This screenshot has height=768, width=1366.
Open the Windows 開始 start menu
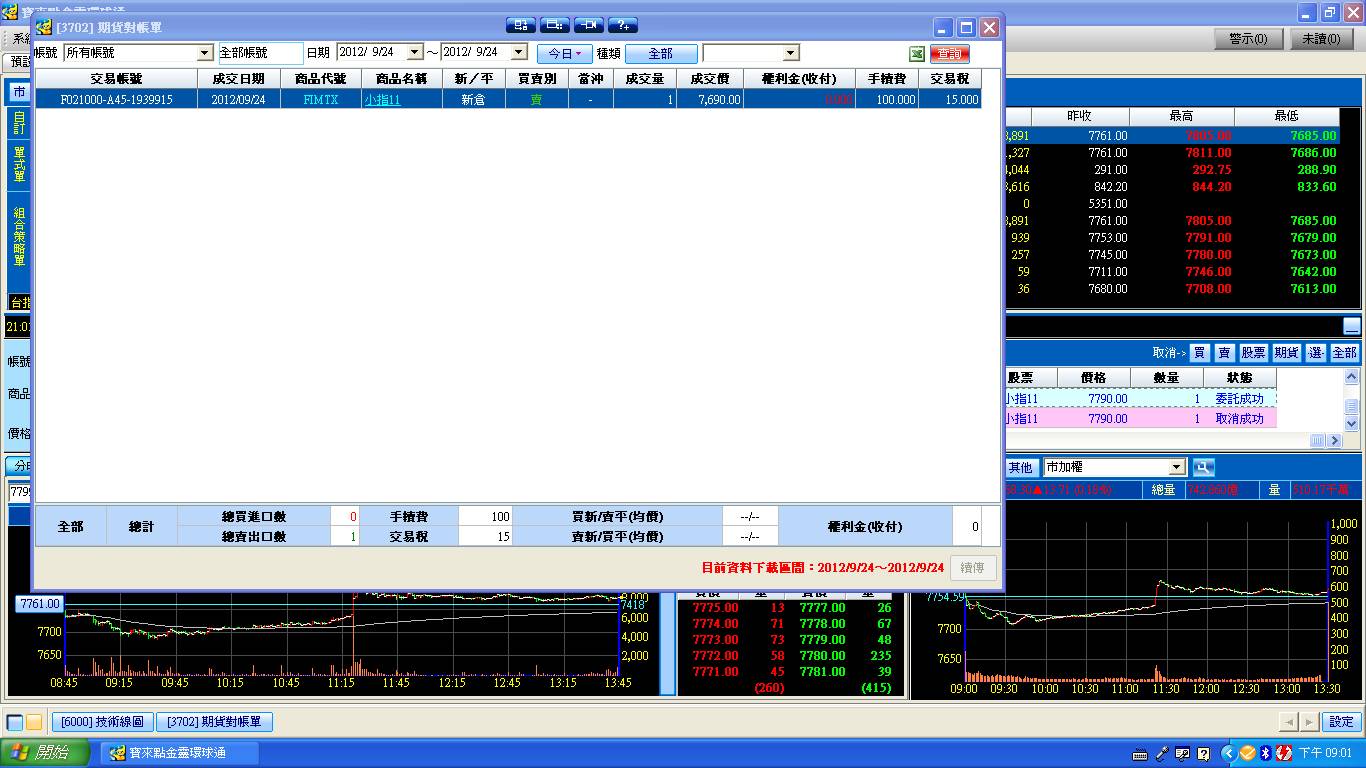coord(47,753)
